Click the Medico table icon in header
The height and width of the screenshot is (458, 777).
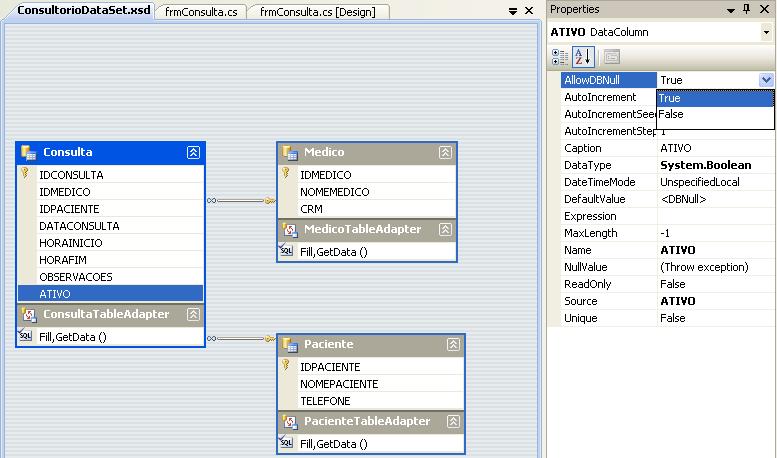tap(290, 152)
